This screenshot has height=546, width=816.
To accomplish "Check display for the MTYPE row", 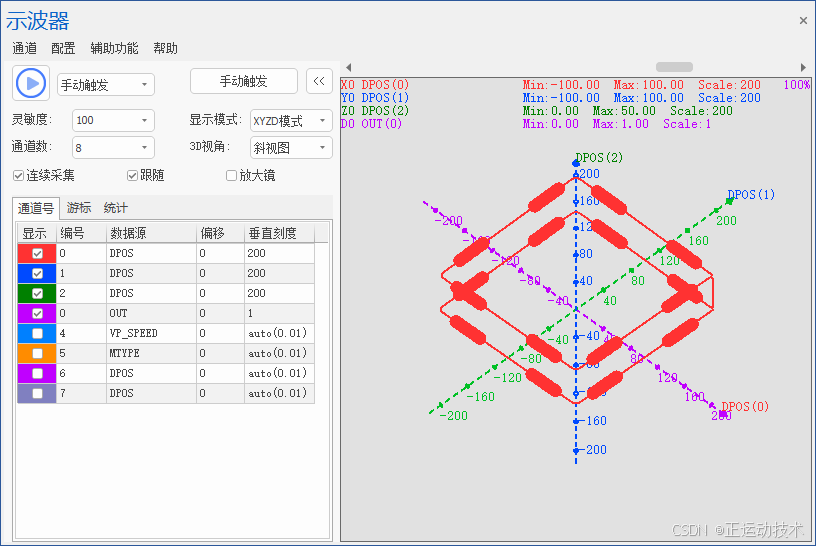I will [x=37, y=353].
